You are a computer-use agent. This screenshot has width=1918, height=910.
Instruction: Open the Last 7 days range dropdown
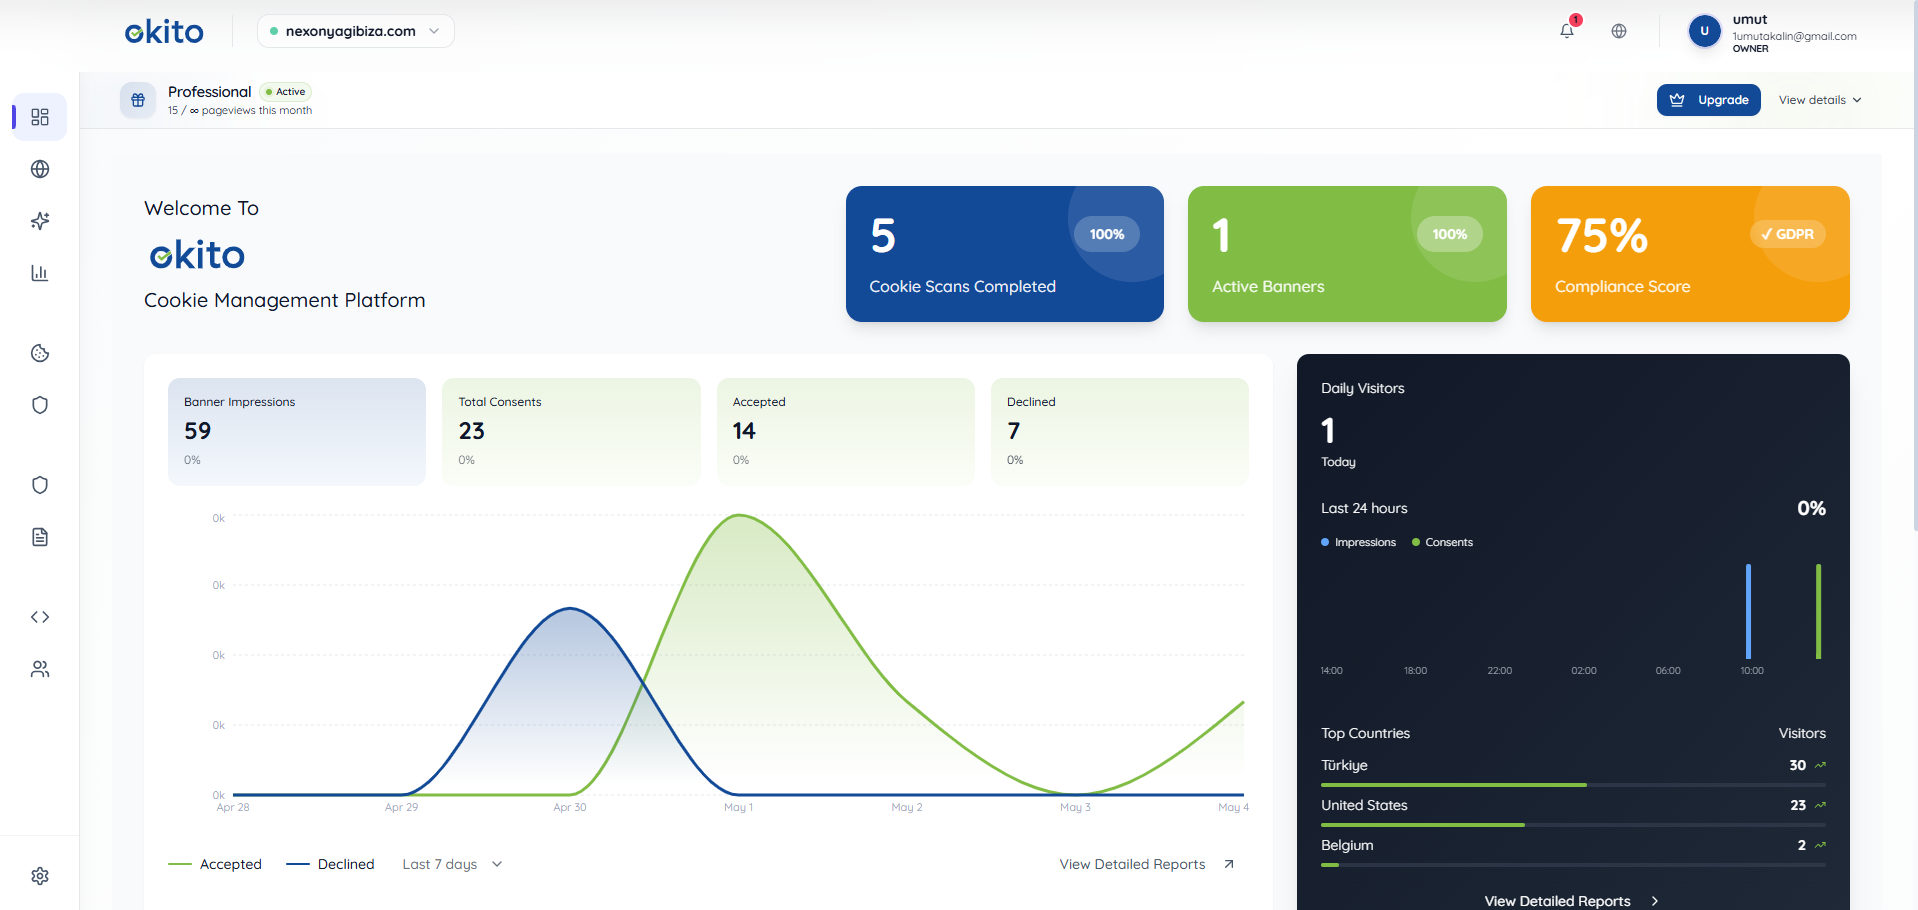(452, 864)
